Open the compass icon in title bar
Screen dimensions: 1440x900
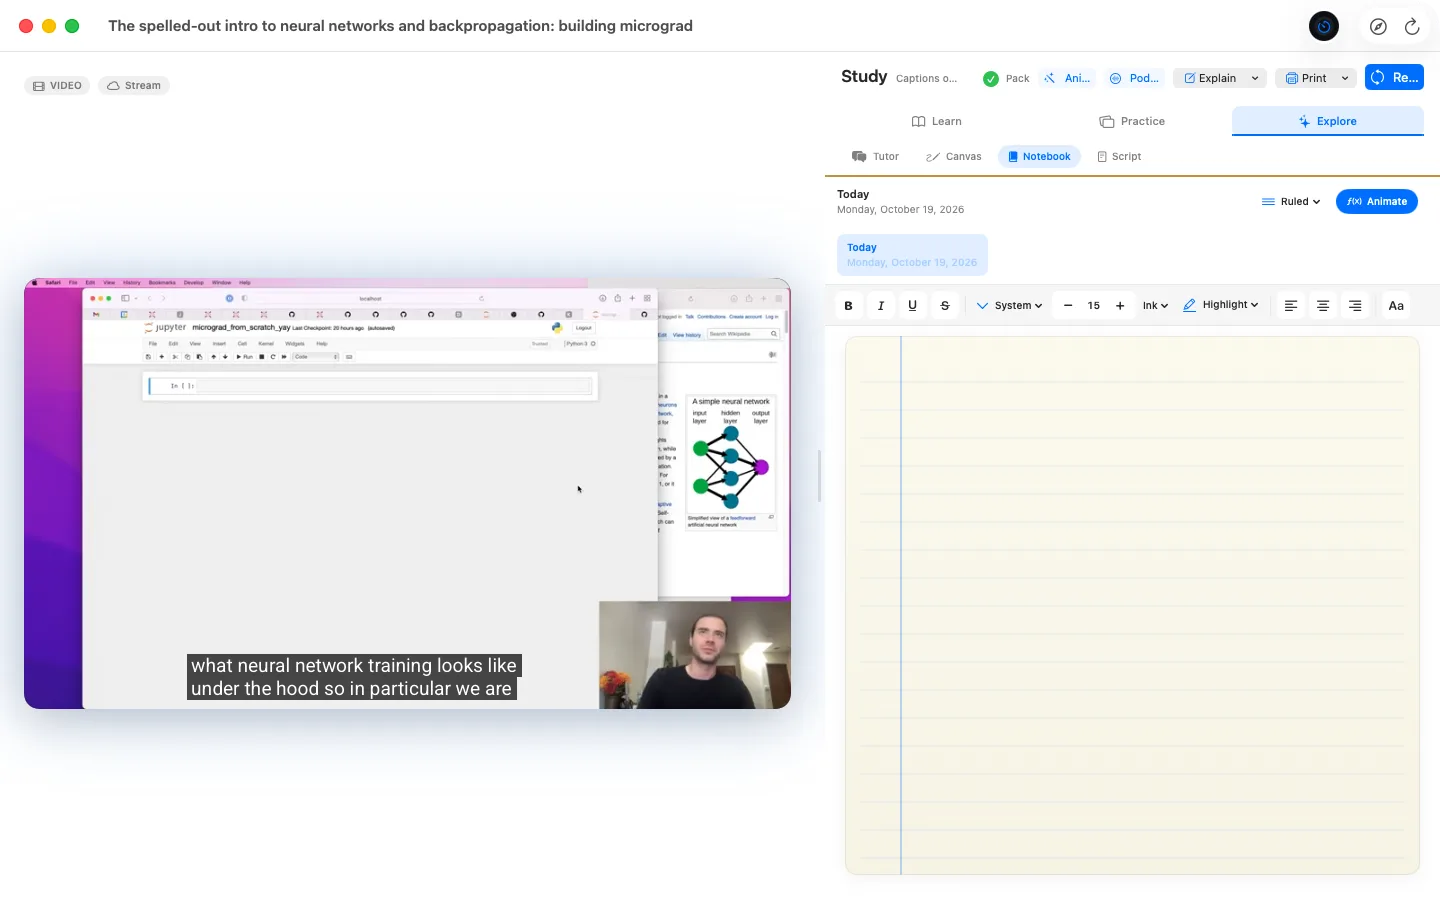1378,27
